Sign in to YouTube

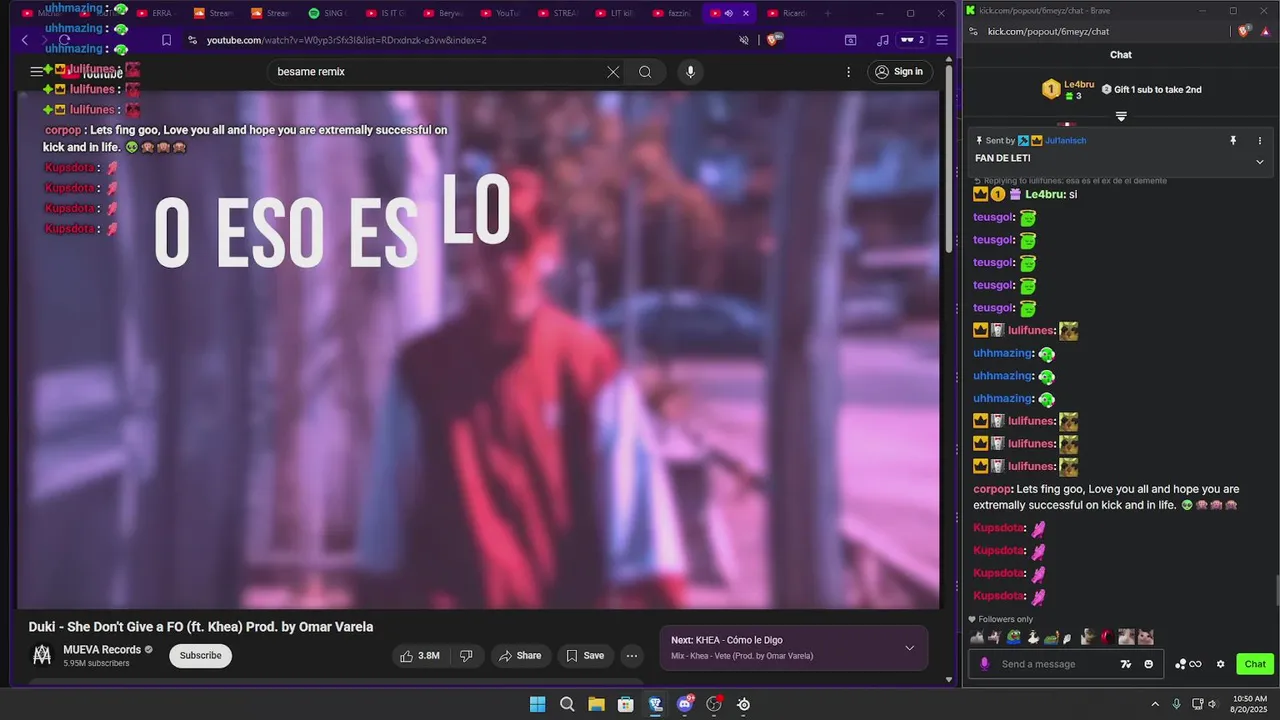(898, 72)
